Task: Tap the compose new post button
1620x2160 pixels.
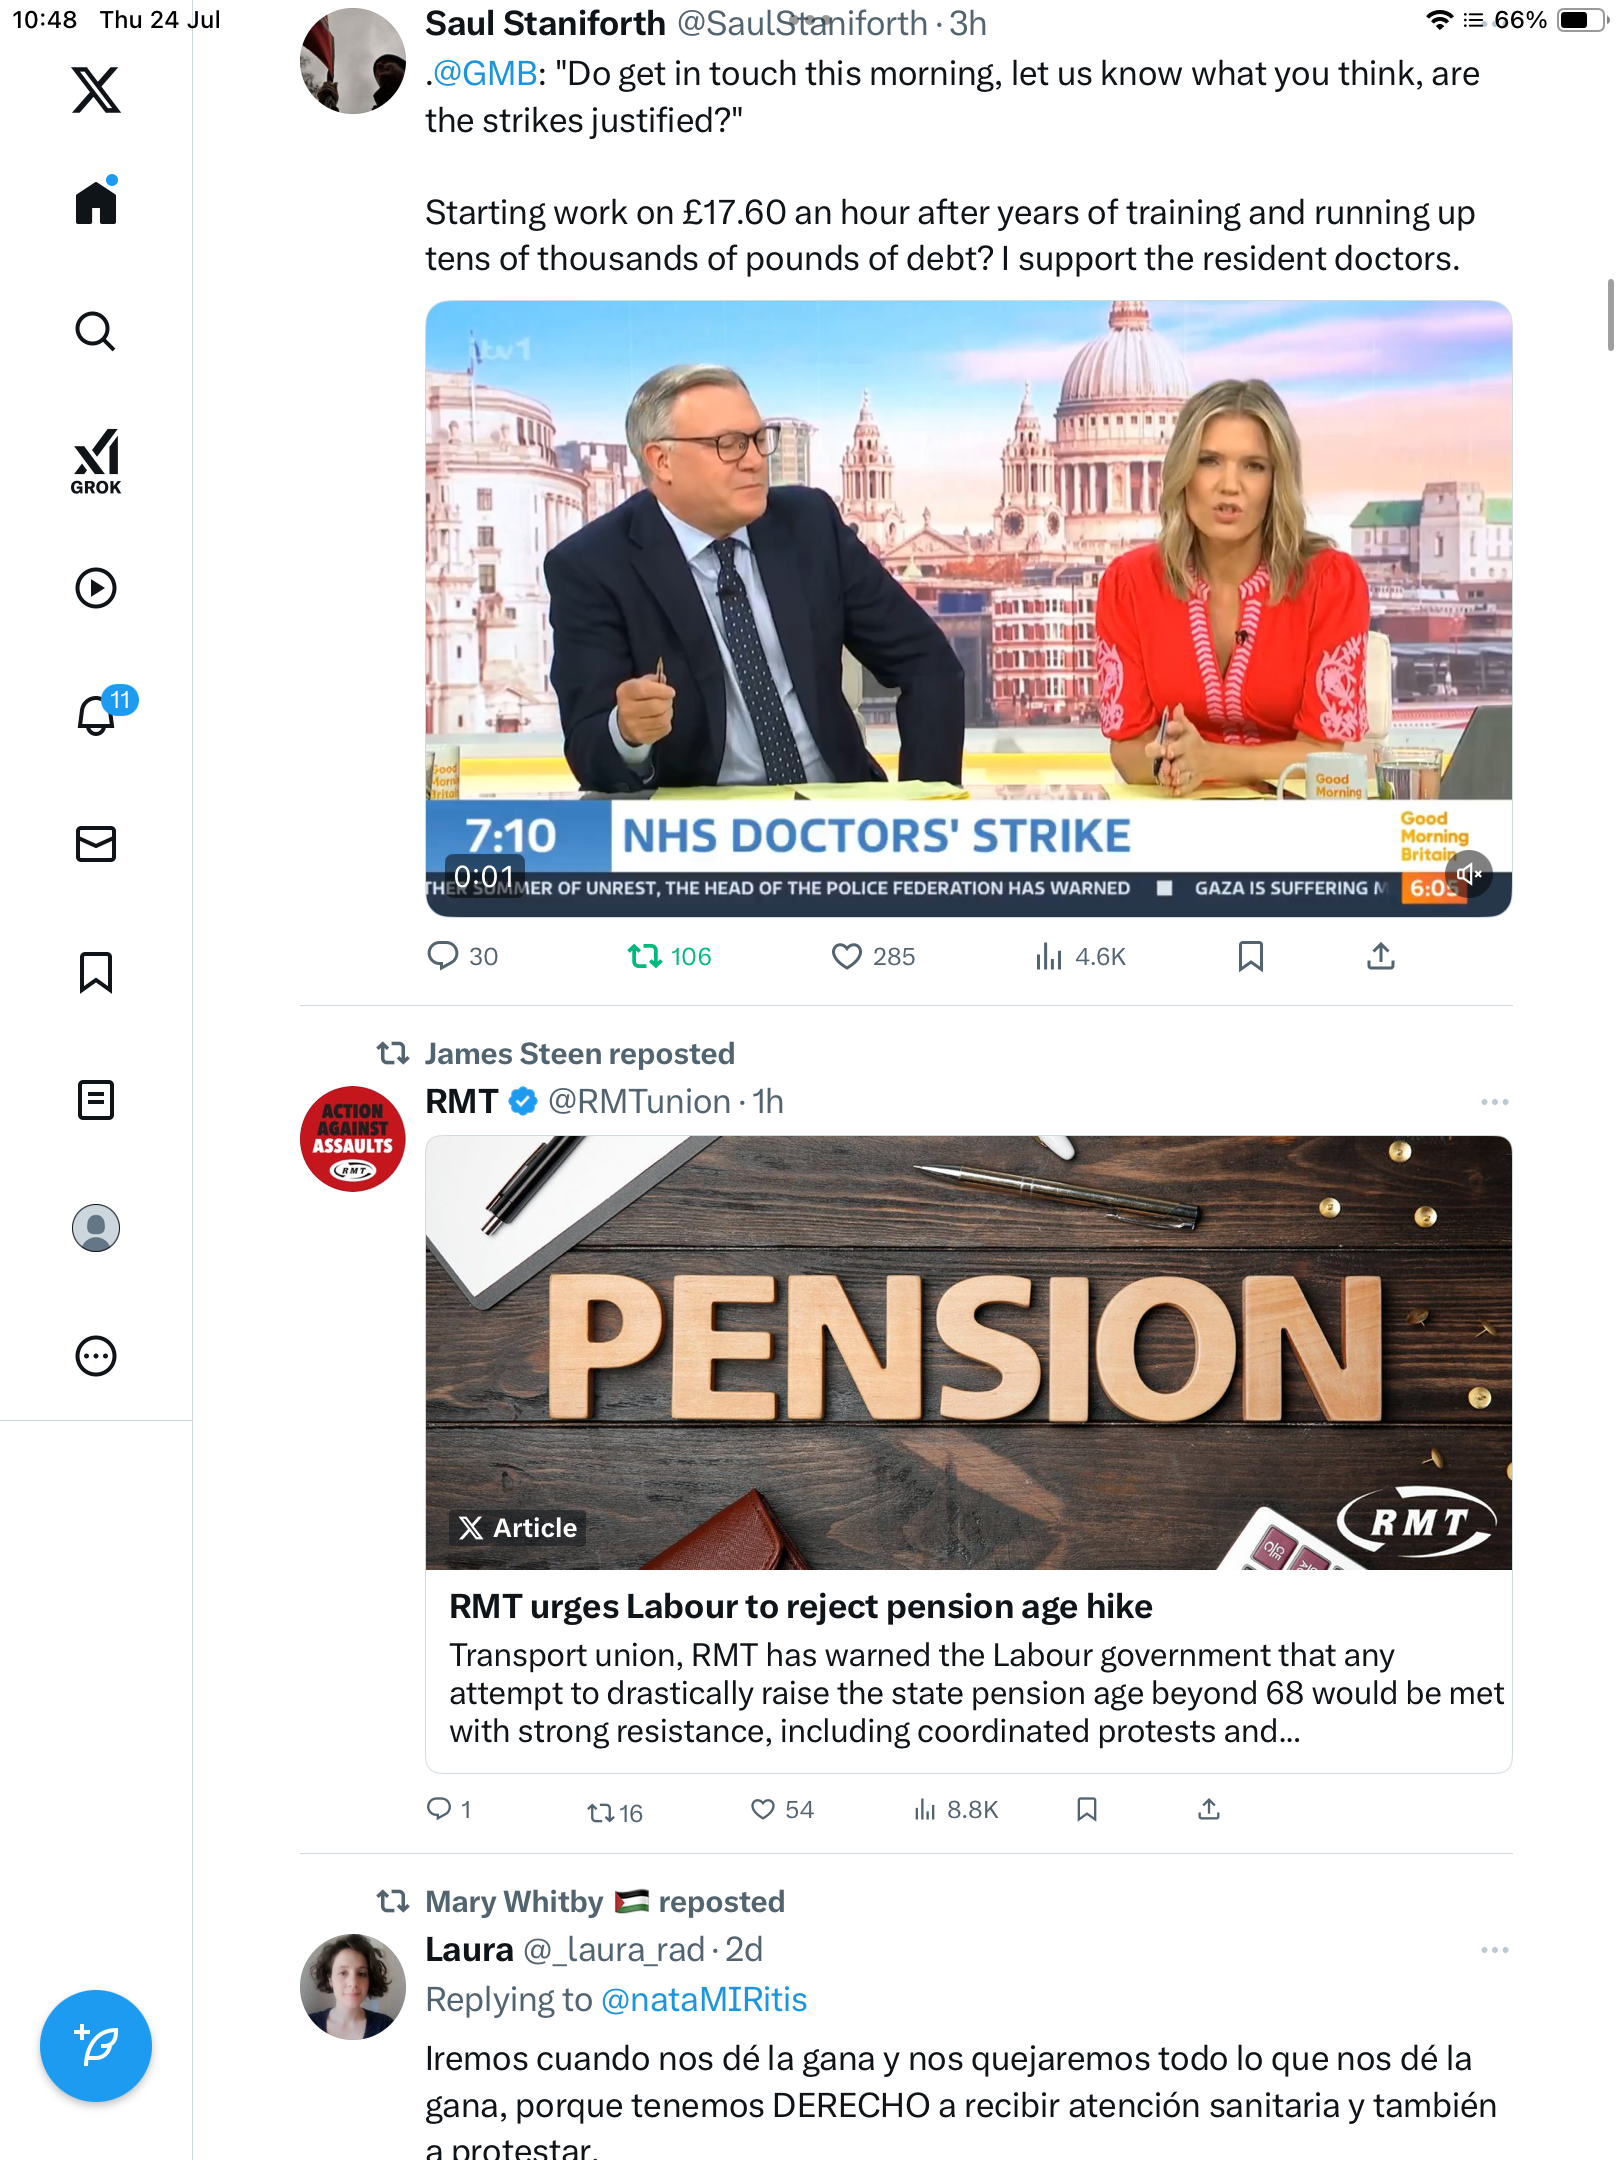Action: coord(96,2046)
